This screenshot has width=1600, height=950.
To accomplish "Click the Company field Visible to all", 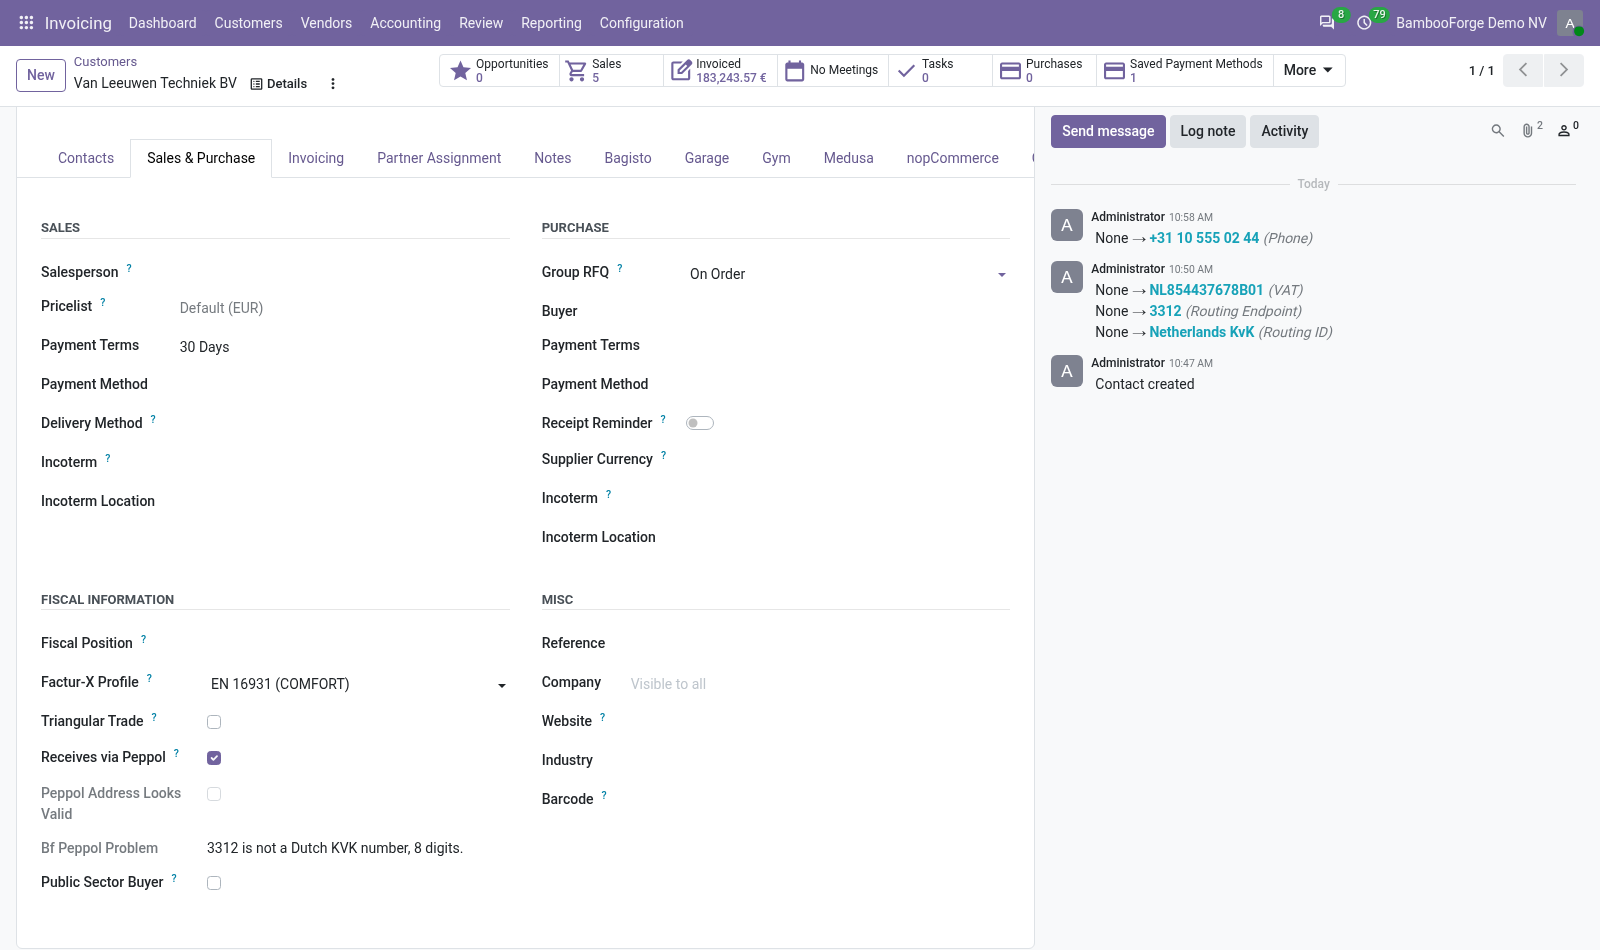I will [818, 684].
